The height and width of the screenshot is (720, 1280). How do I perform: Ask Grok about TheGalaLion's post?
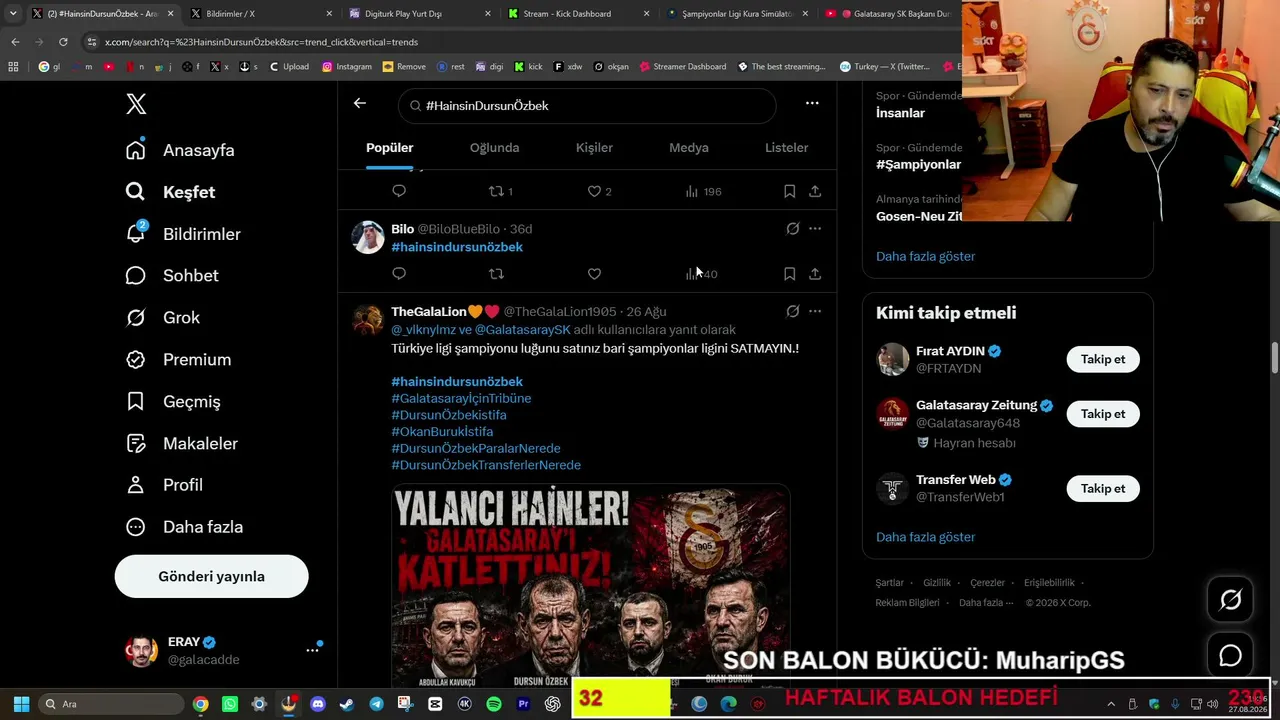pos(793,312)
